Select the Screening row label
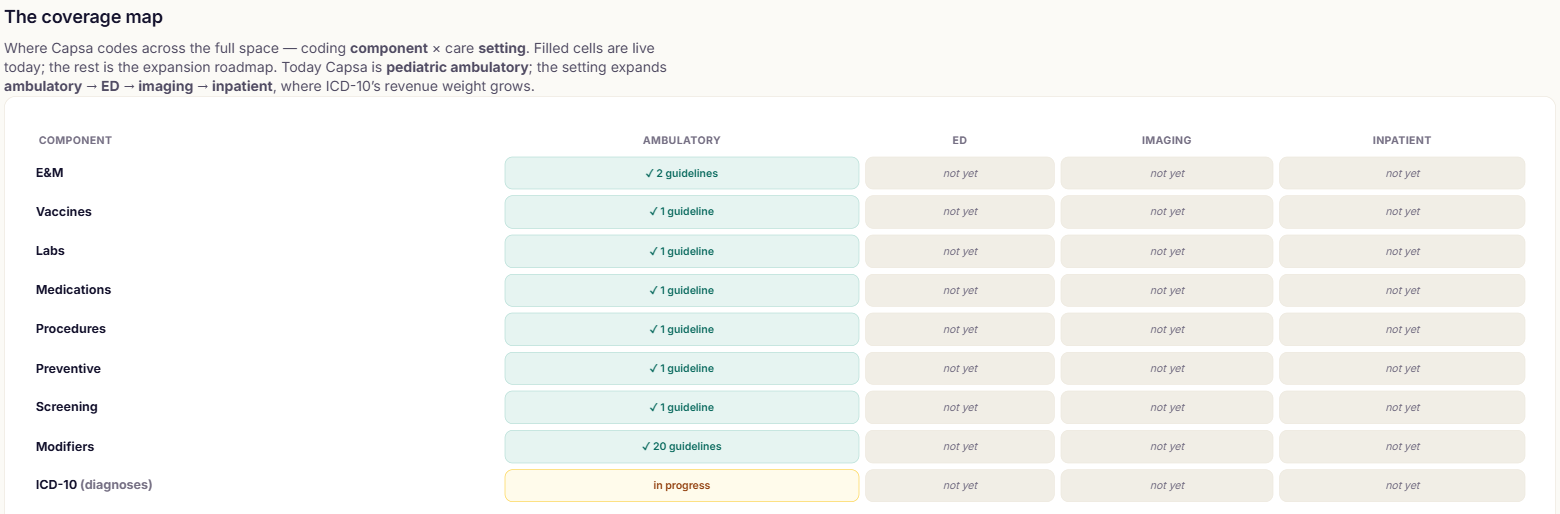 click(x=67, y=407)
